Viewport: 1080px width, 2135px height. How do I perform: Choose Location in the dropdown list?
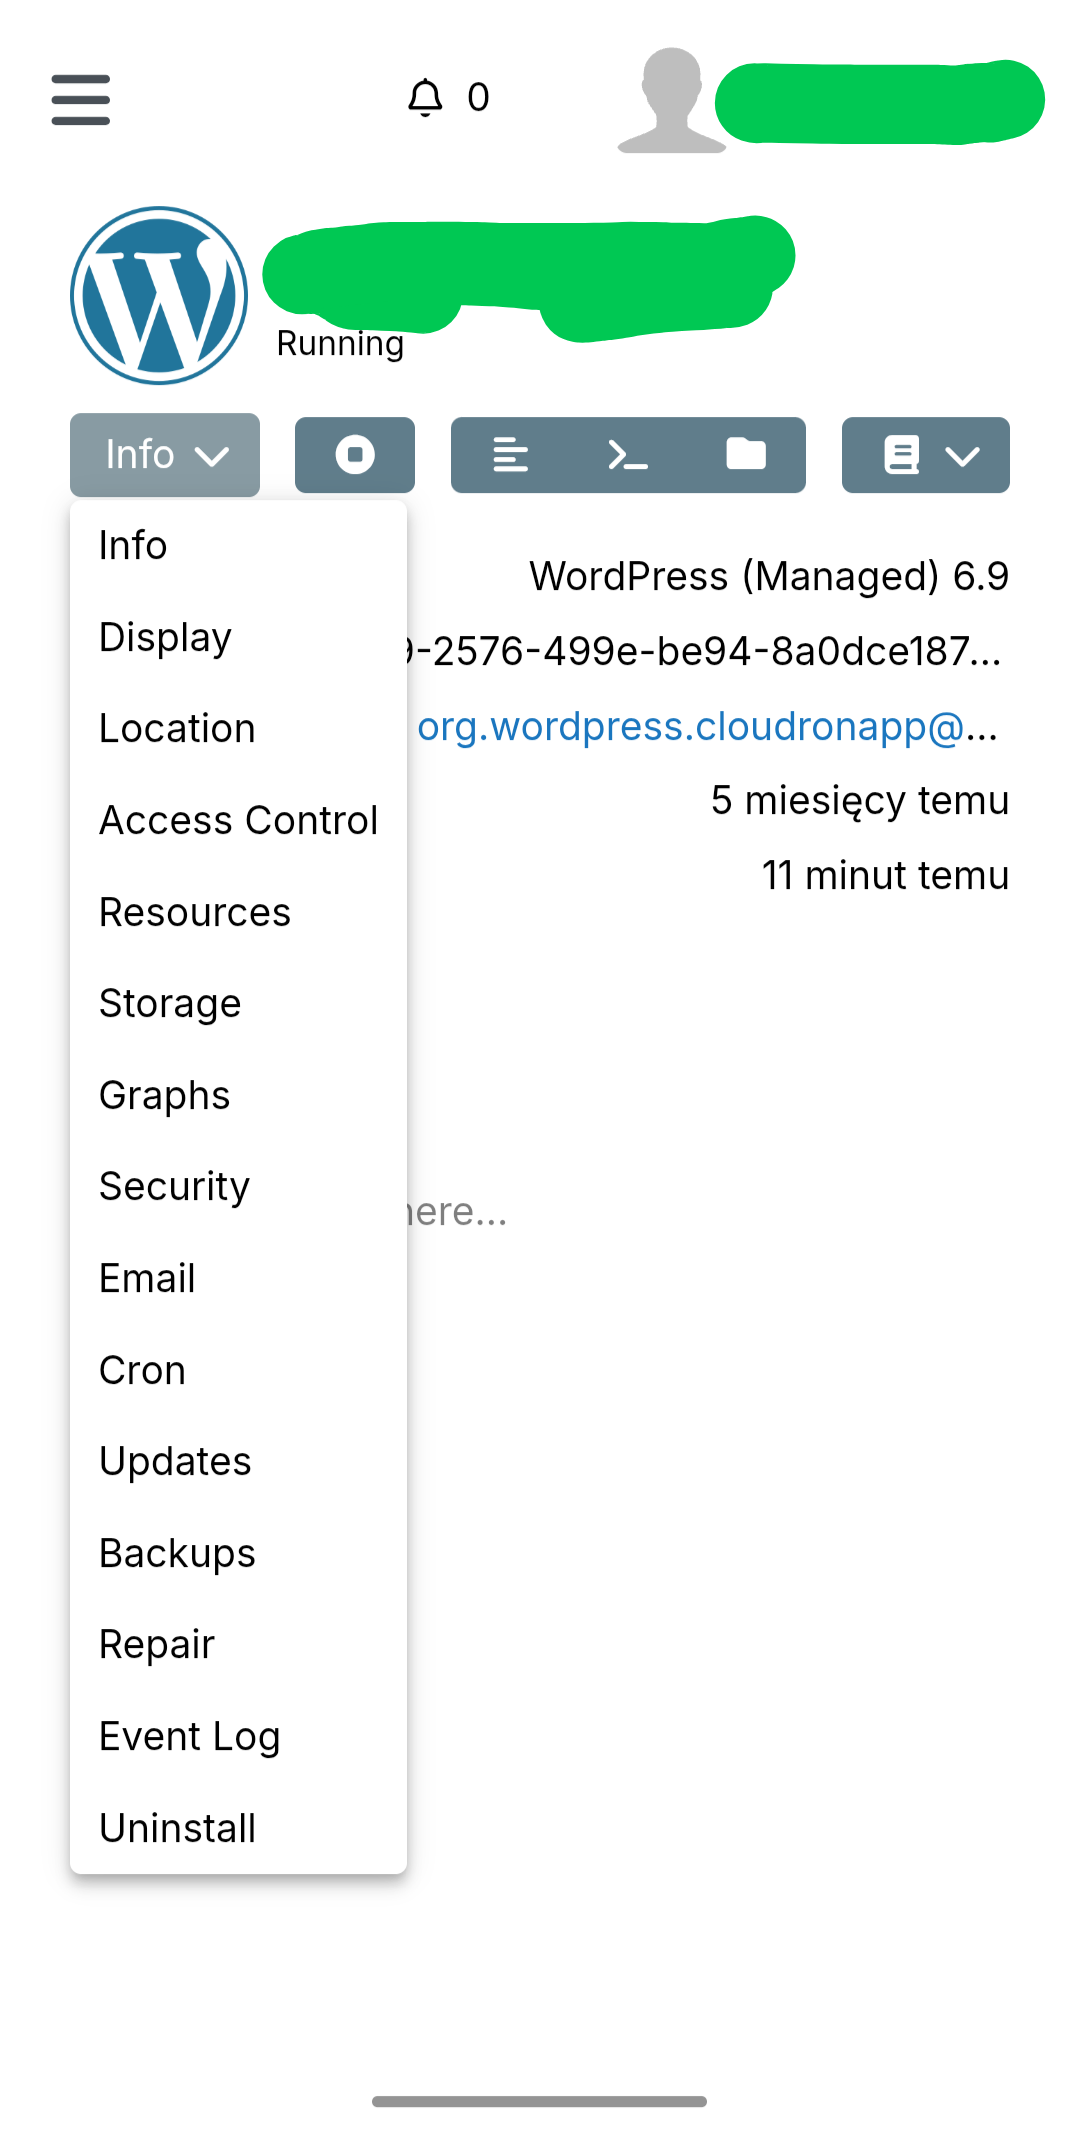pyautogui.click(x=177, y=729)
